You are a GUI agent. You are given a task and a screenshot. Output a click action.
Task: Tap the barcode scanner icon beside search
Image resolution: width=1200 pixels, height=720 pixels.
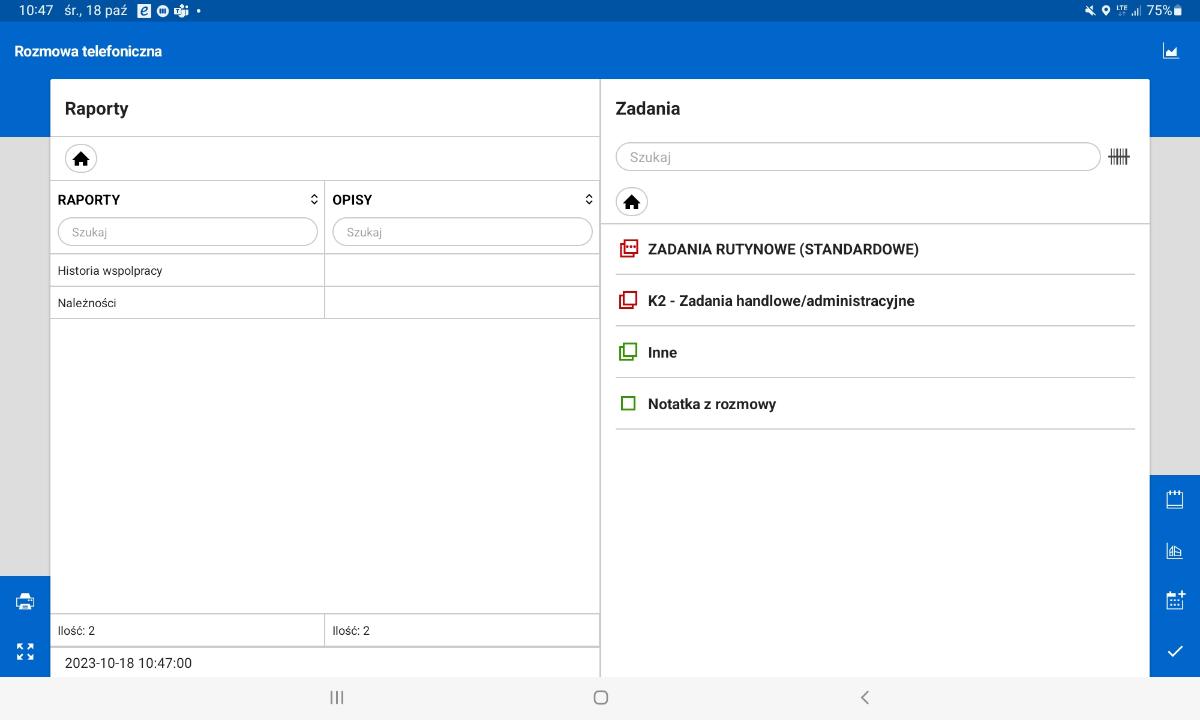1118,157
